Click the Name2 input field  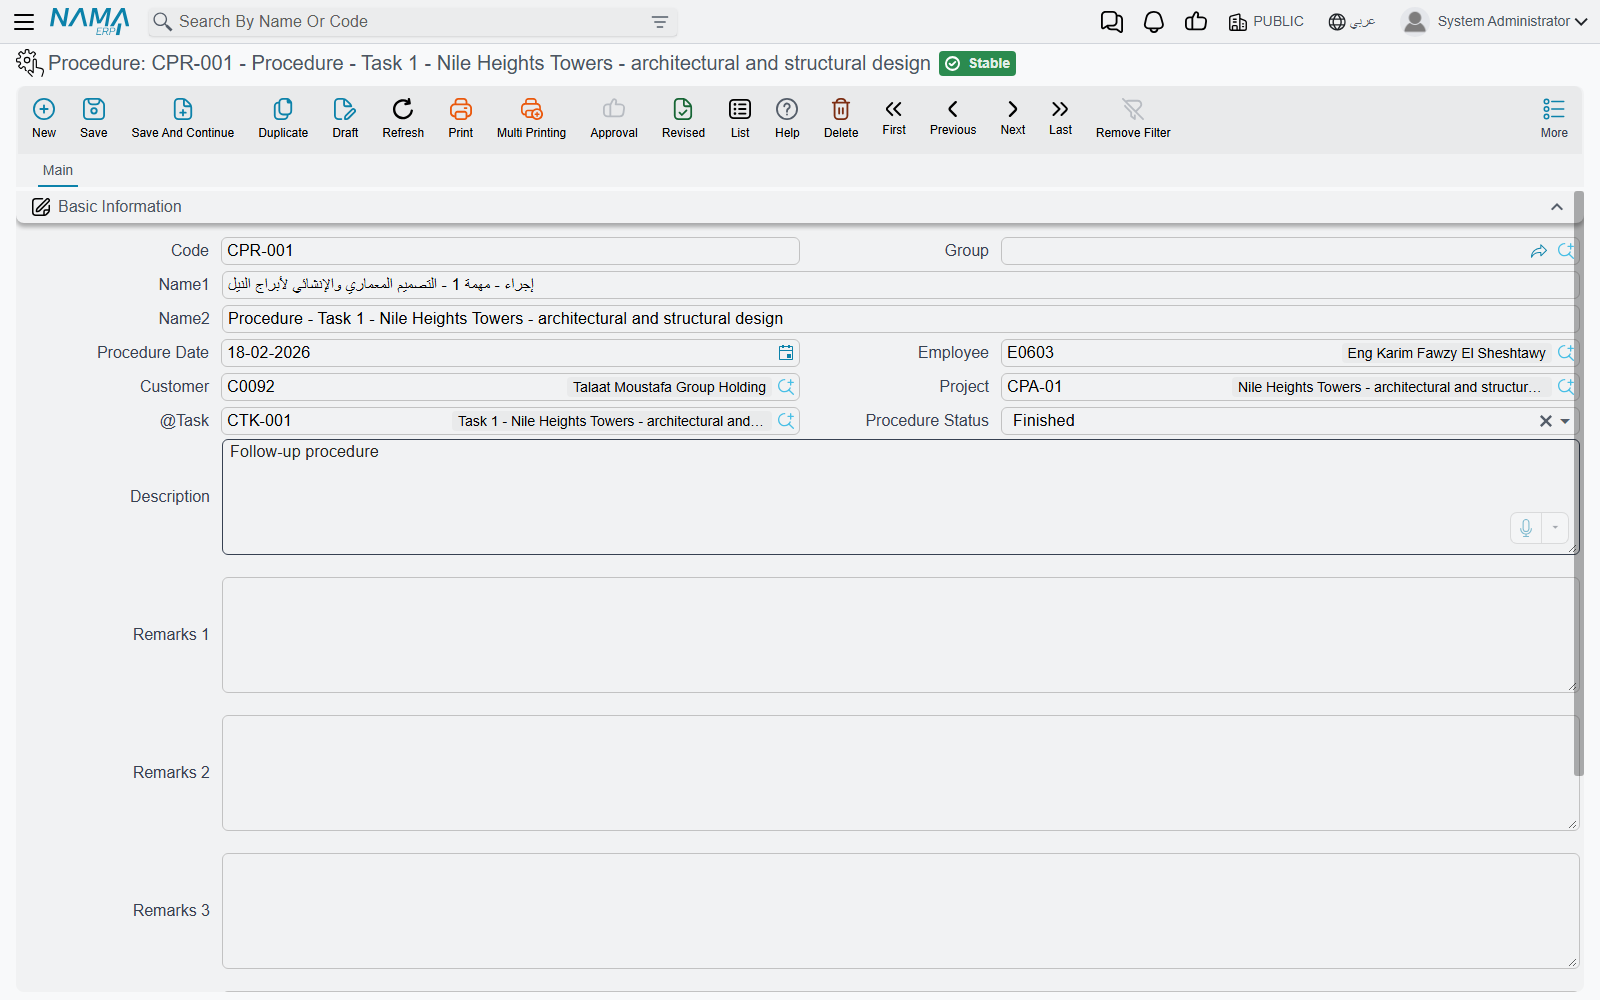pyautogui.click(x=900, y=319)
